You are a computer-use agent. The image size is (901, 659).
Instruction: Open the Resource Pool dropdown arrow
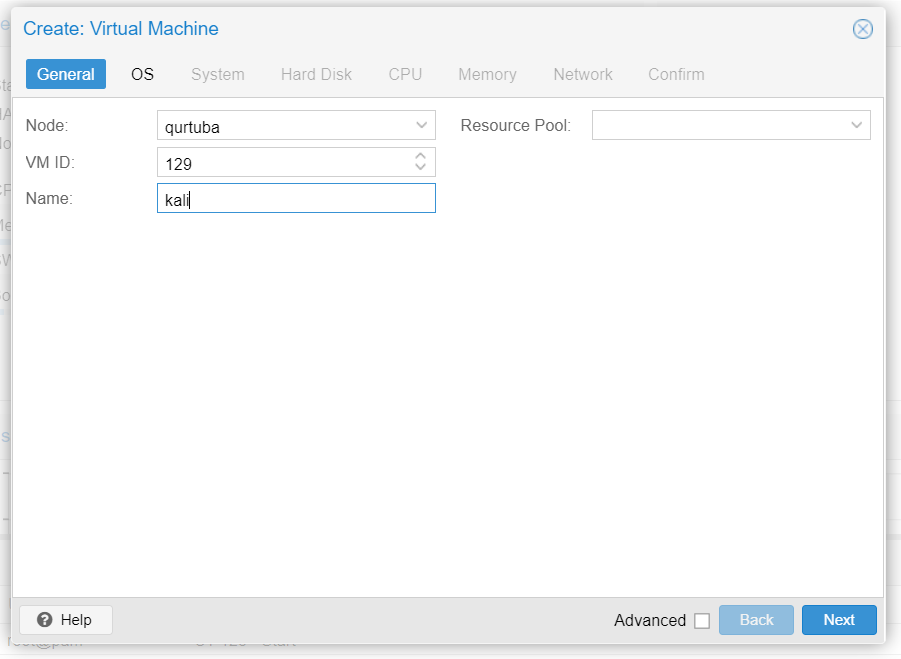[x=856, y=126]
